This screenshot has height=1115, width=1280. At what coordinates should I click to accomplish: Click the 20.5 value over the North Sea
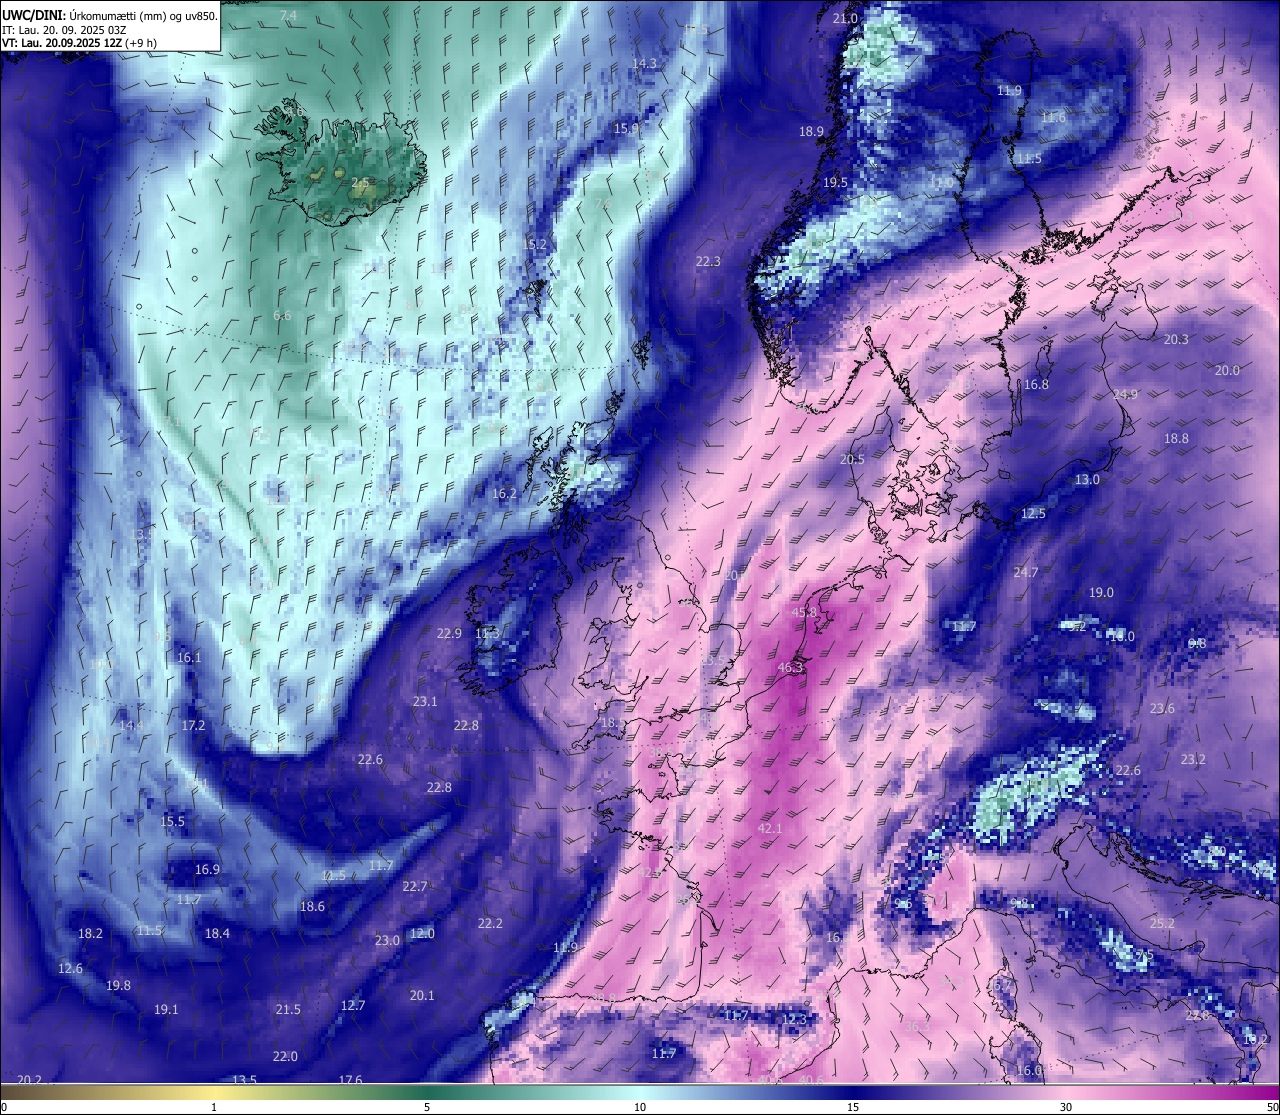click(x=852, y=459)
